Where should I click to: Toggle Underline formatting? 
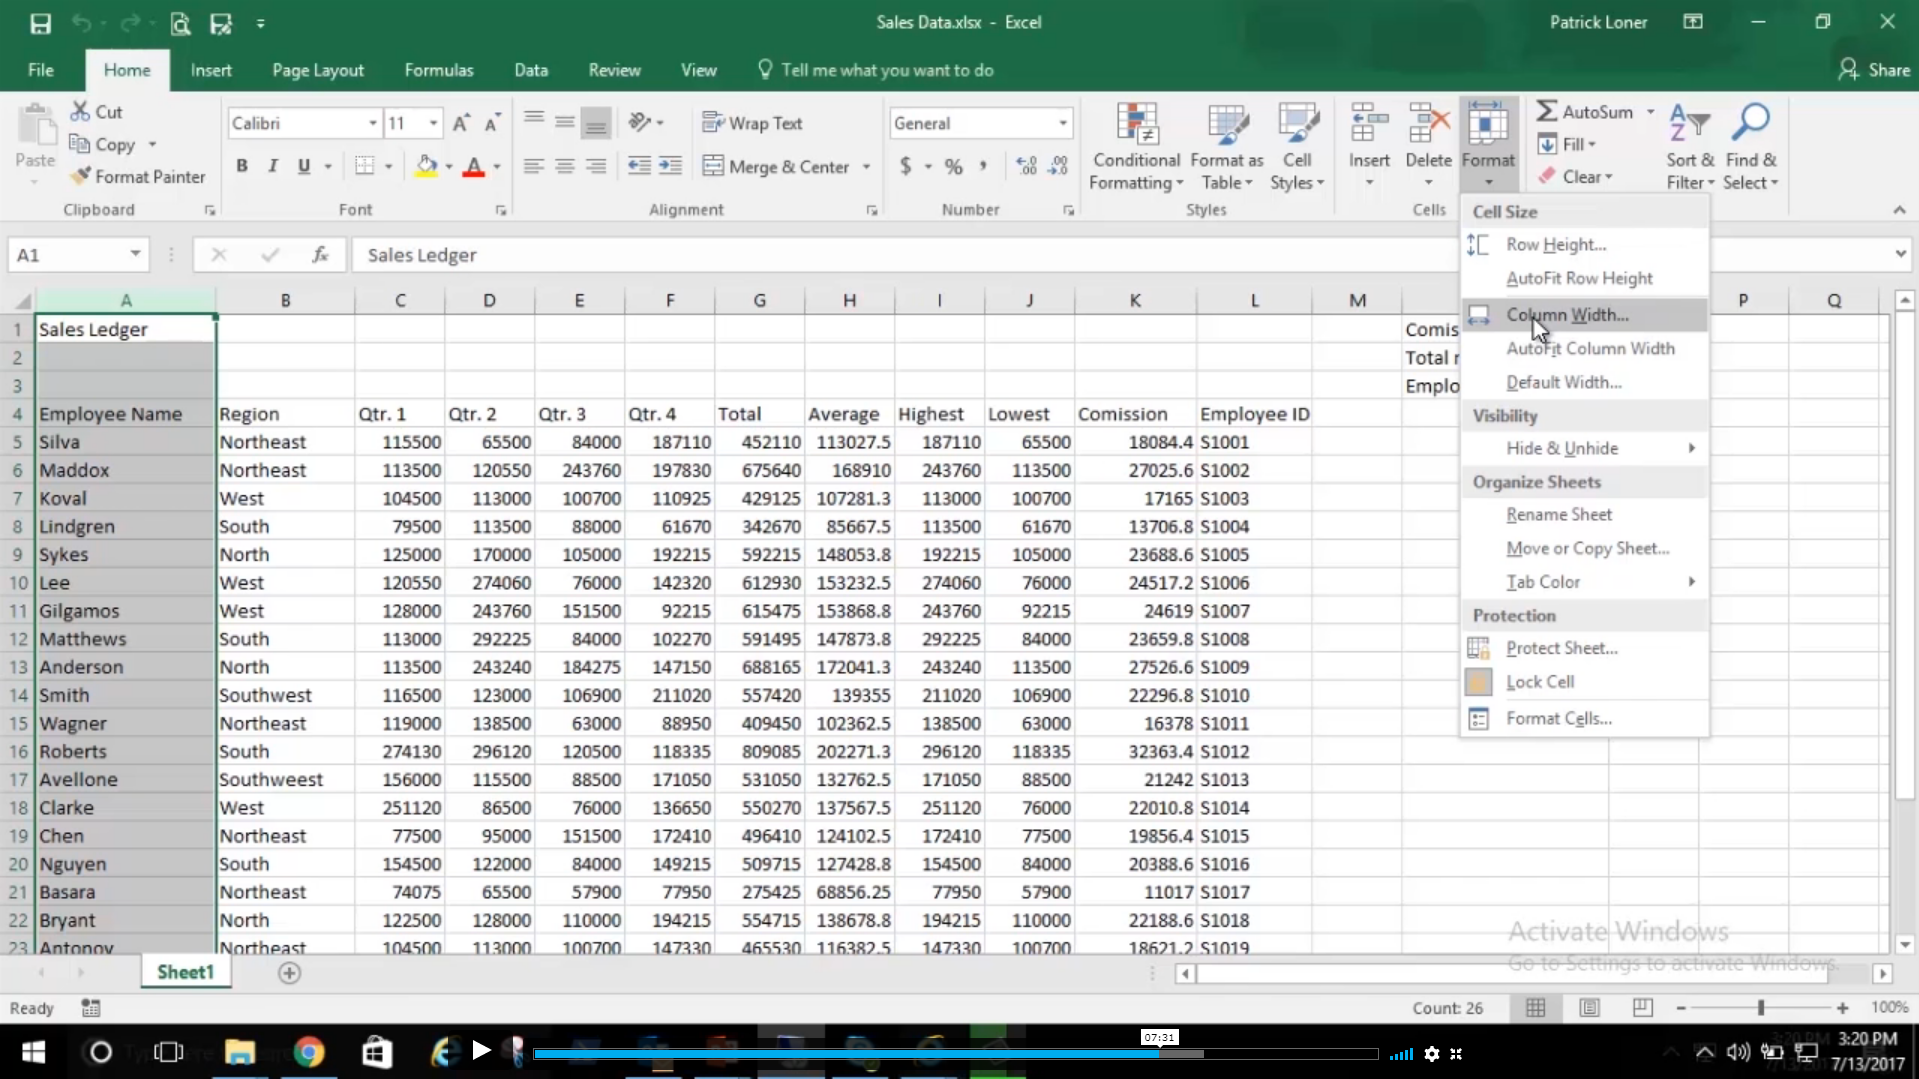click(304, 166)
